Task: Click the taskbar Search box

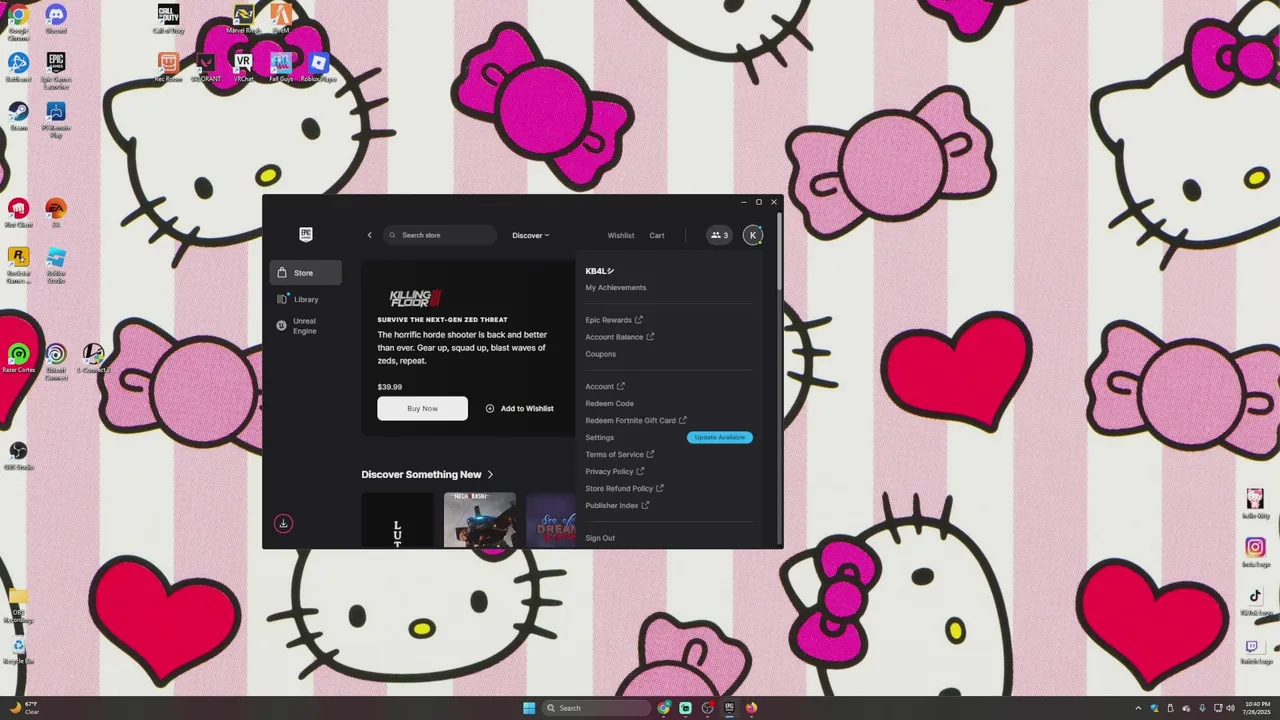Action: coord(596,708)
